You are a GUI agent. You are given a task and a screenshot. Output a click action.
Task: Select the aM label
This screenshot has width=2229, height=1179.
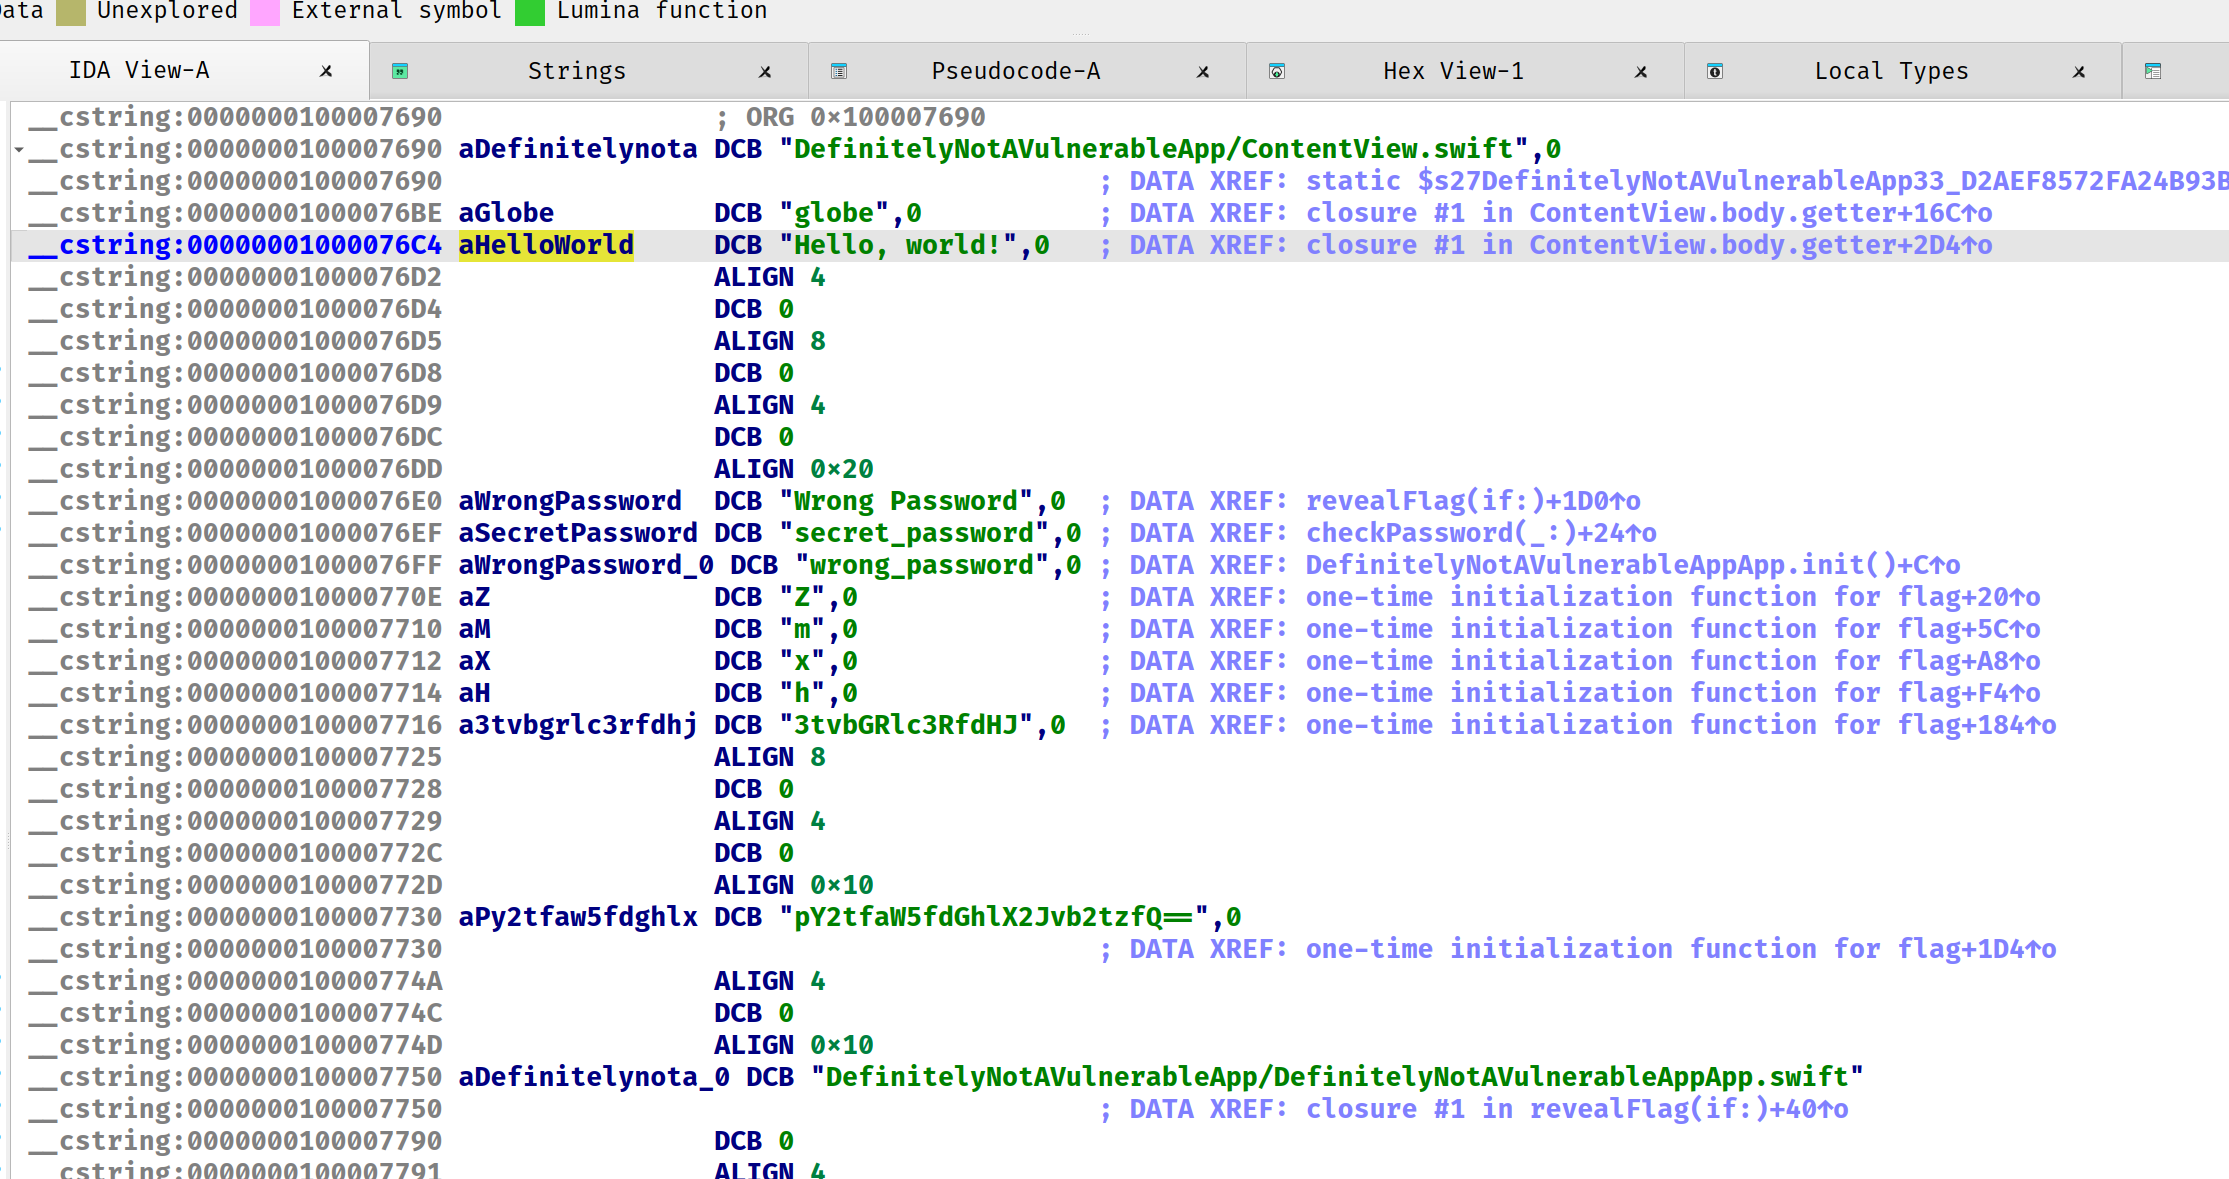pos(474,629)
